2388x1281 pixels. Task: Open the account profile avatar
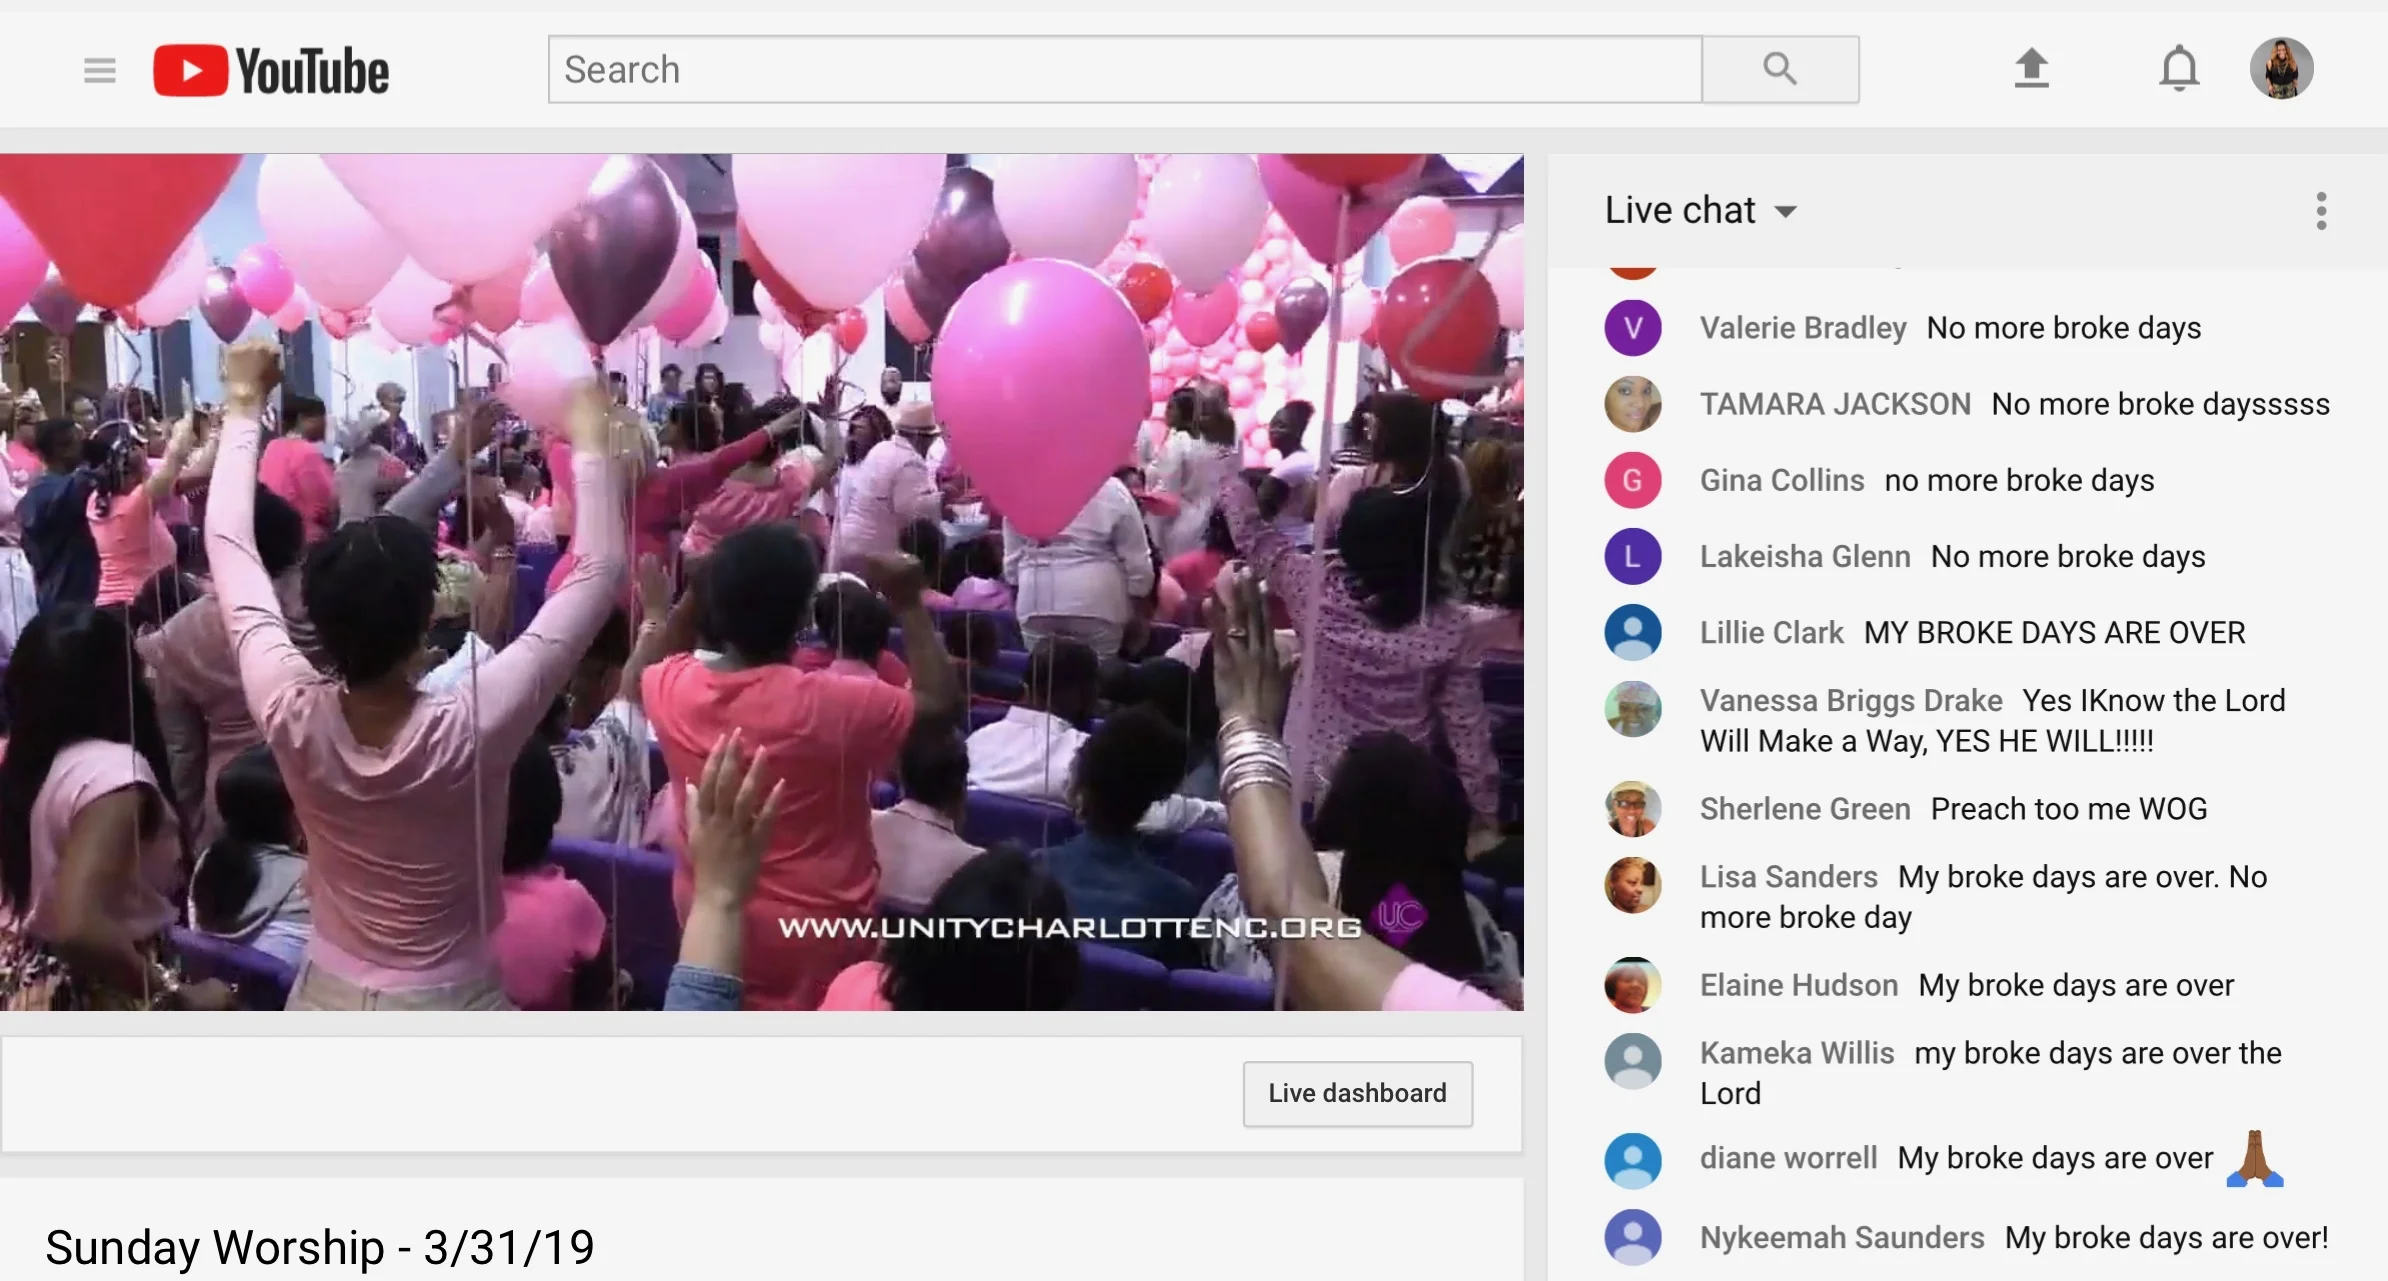tap(2281, 69)
